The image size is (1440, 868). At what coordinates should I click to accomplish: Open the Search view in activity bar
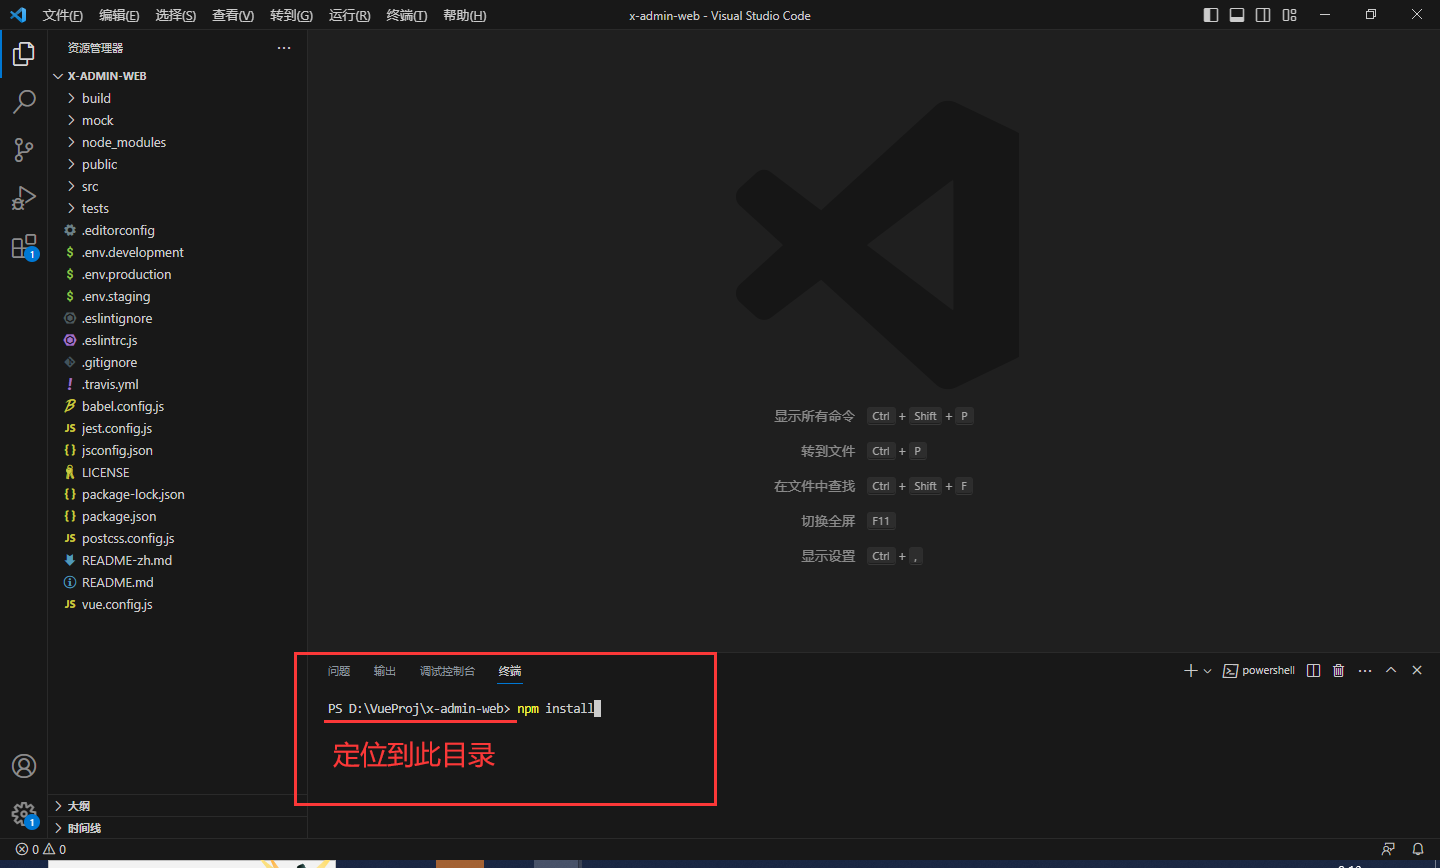point(24,102)
